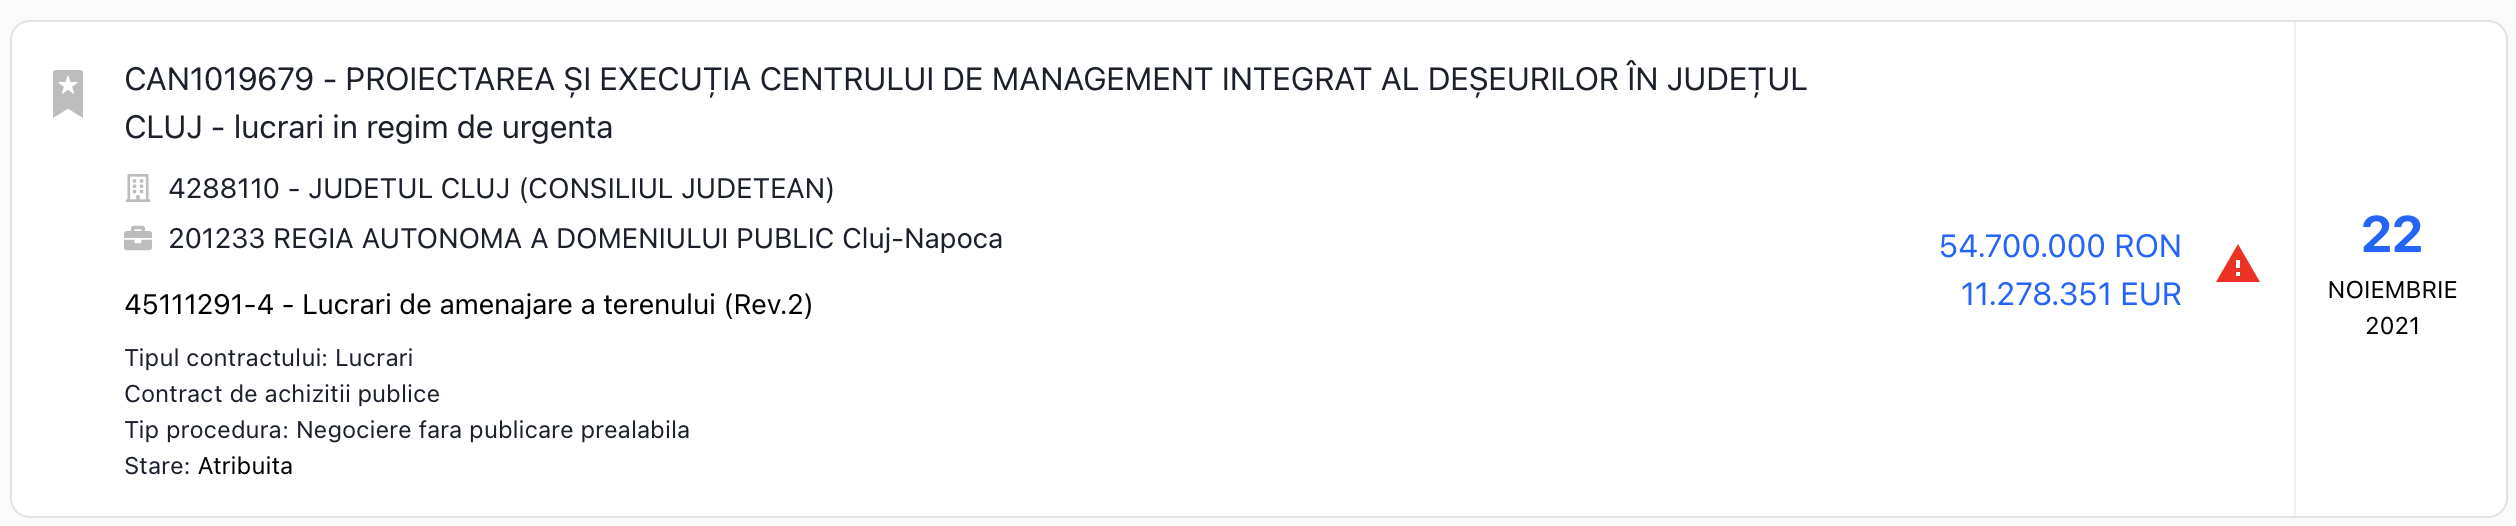
Task: Click the 'Lucrari' contract type value
Action: 374,358
